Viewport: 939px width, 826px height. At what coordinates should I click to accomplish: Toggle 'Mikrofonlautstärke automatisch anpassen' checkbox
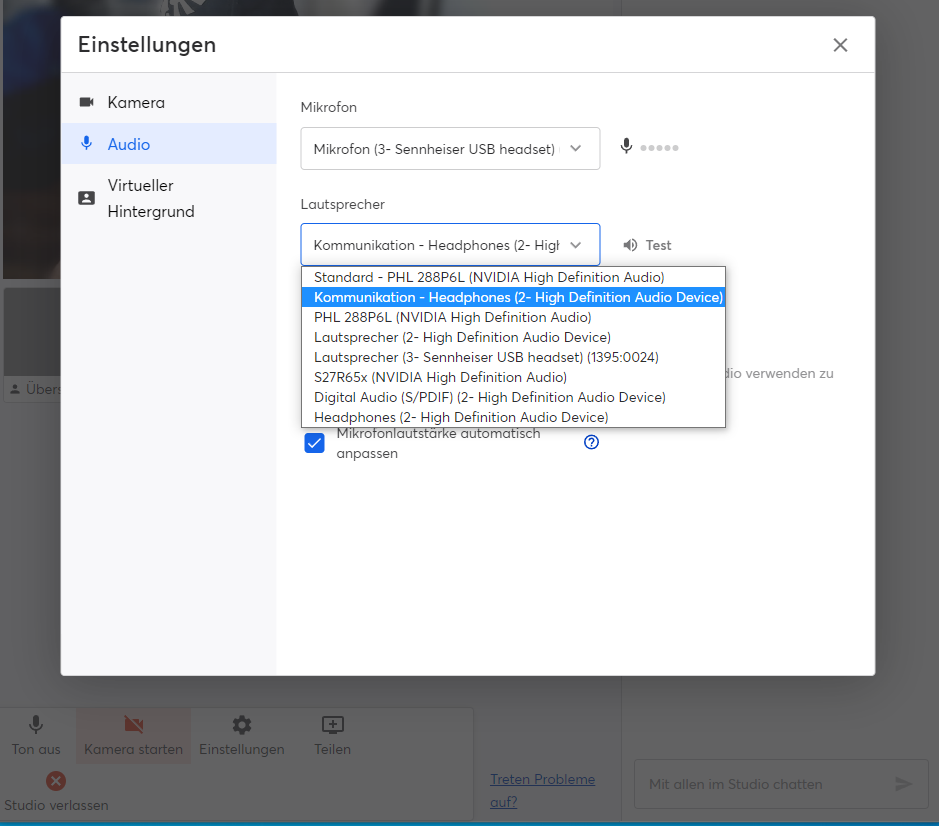point(314,443)
